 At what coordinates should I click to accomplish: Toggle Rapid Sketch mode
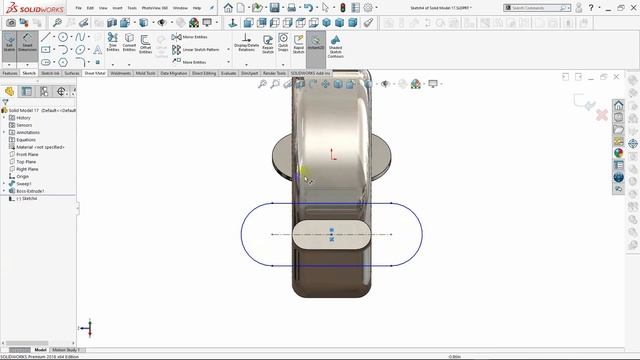(298, 44)
